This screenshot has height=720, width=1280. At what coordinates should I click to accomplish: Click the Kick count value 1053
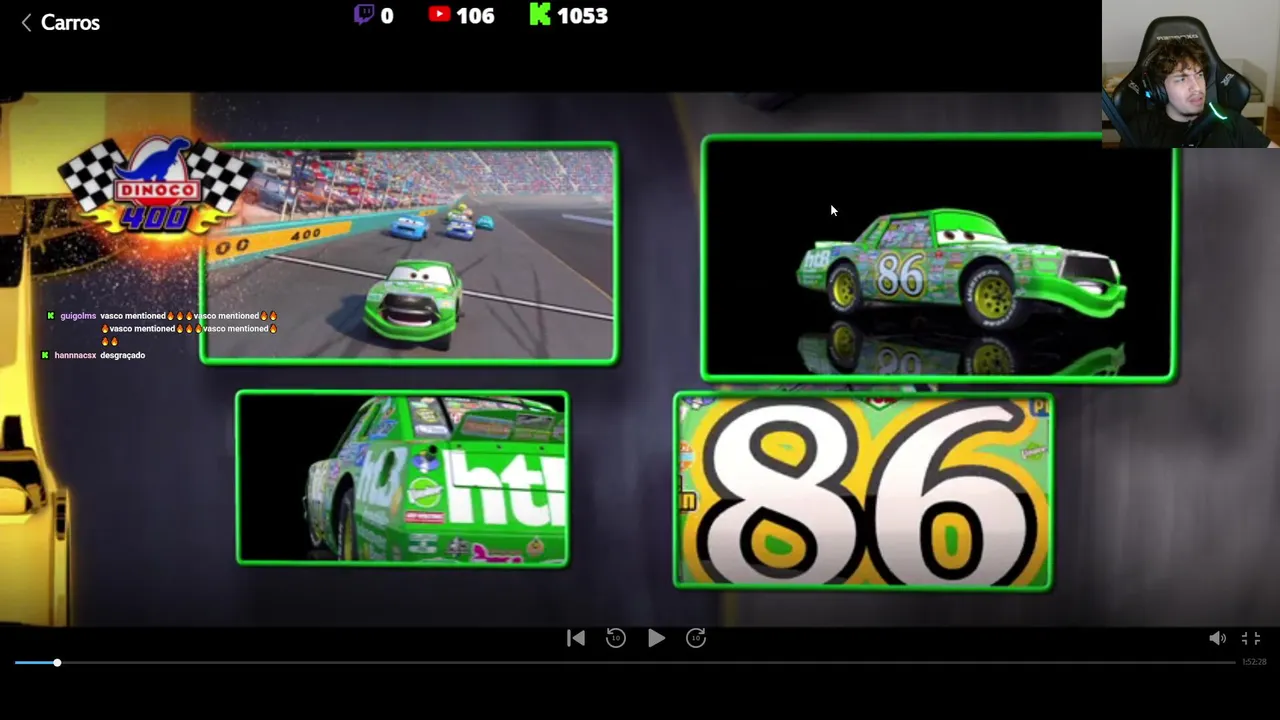tap(582, 16)
